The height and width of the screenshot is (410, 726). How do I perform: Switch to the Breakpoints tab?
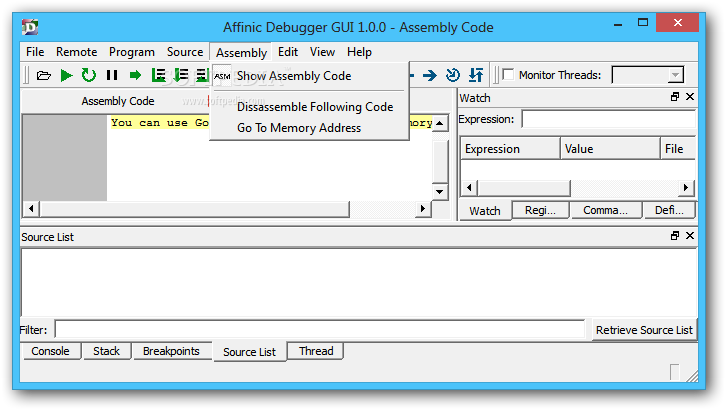171,351
